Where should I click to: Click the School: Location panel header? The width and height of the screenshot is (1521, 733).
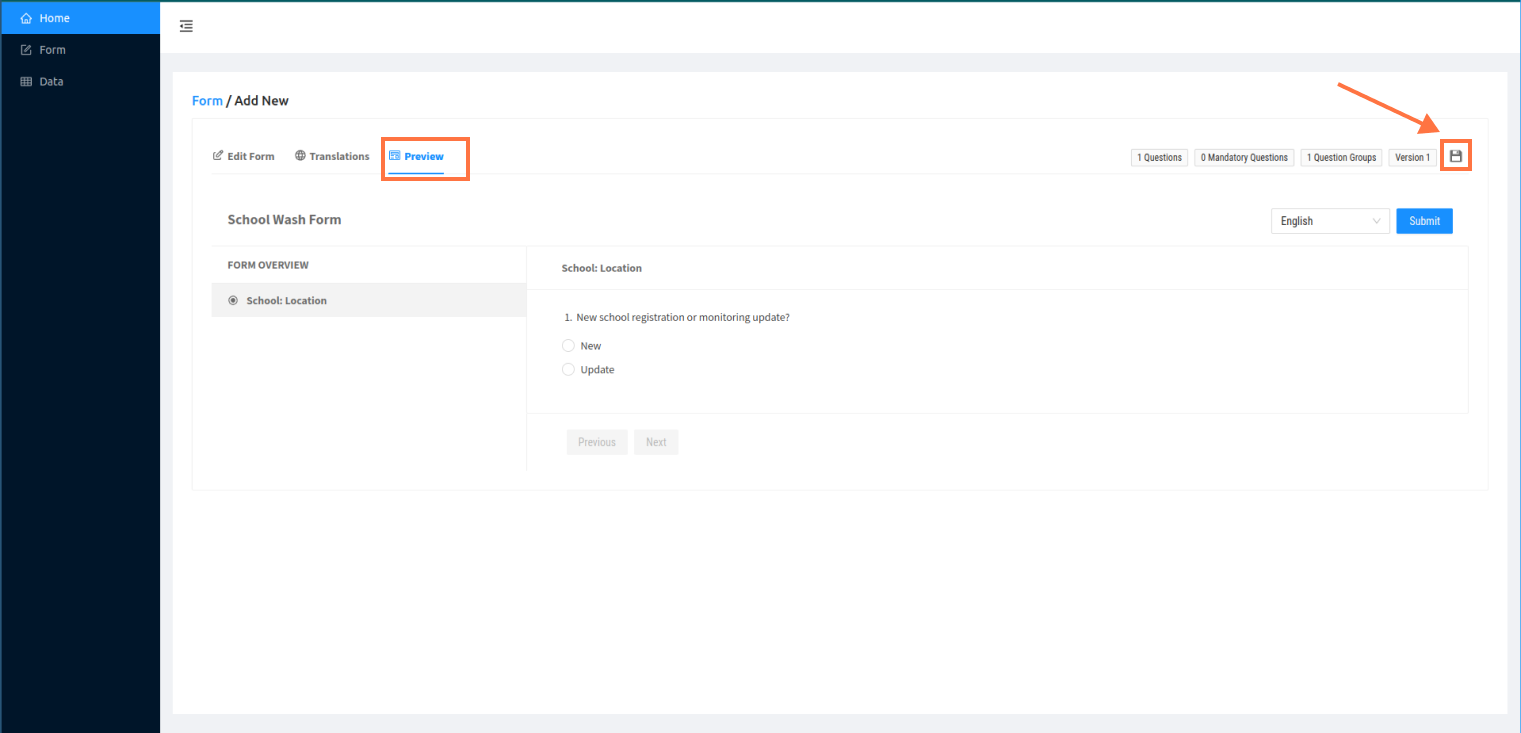602,268
